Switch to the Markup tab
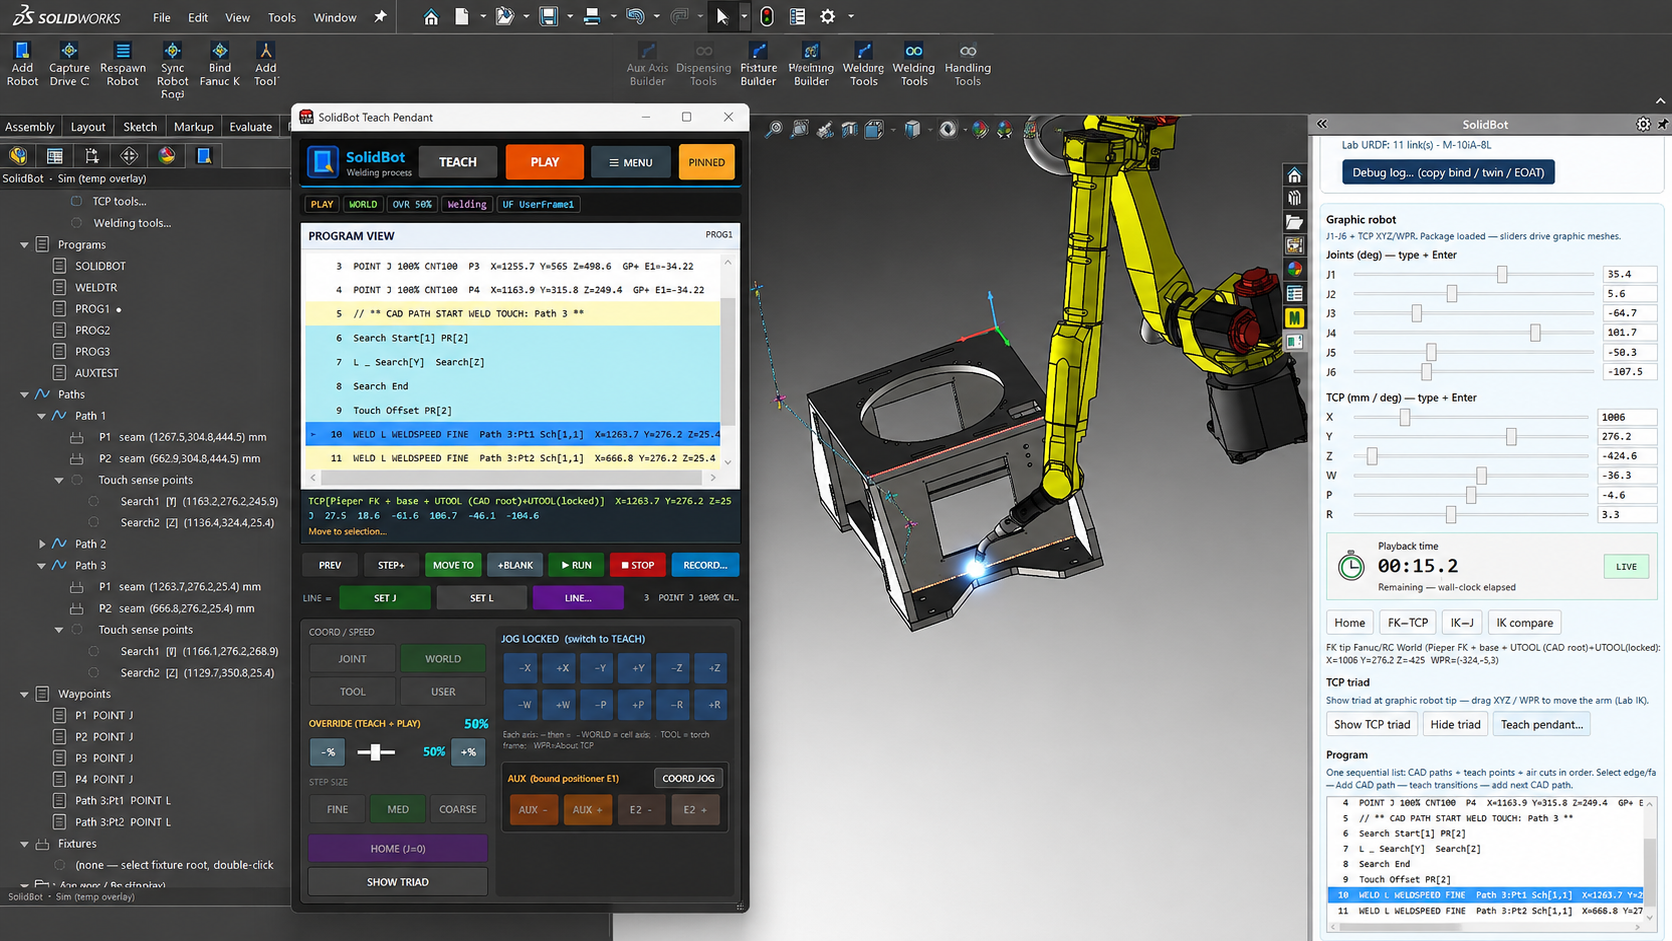This screenshot has width=1672, height=941. tap(193, 127)
